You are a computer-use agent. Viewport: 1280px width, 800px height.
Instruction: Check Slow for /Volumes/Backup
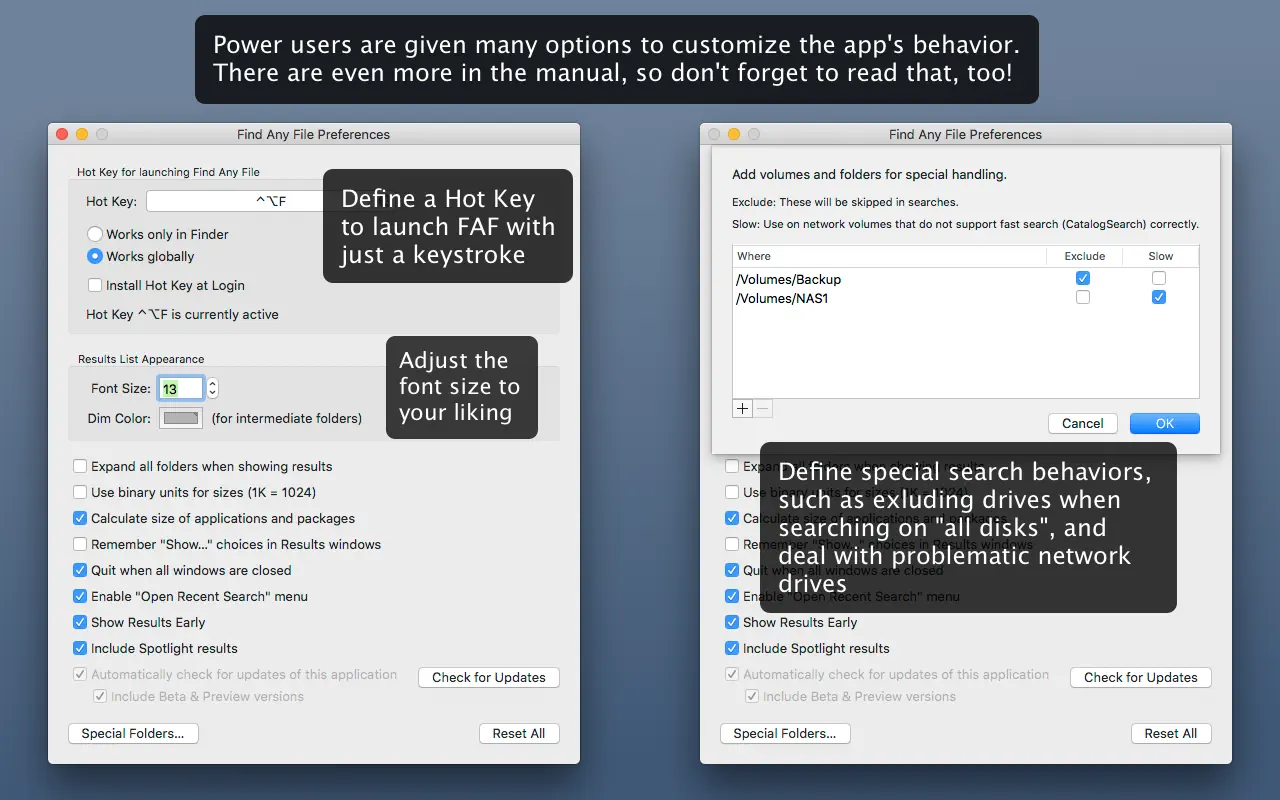(1159, 278)
